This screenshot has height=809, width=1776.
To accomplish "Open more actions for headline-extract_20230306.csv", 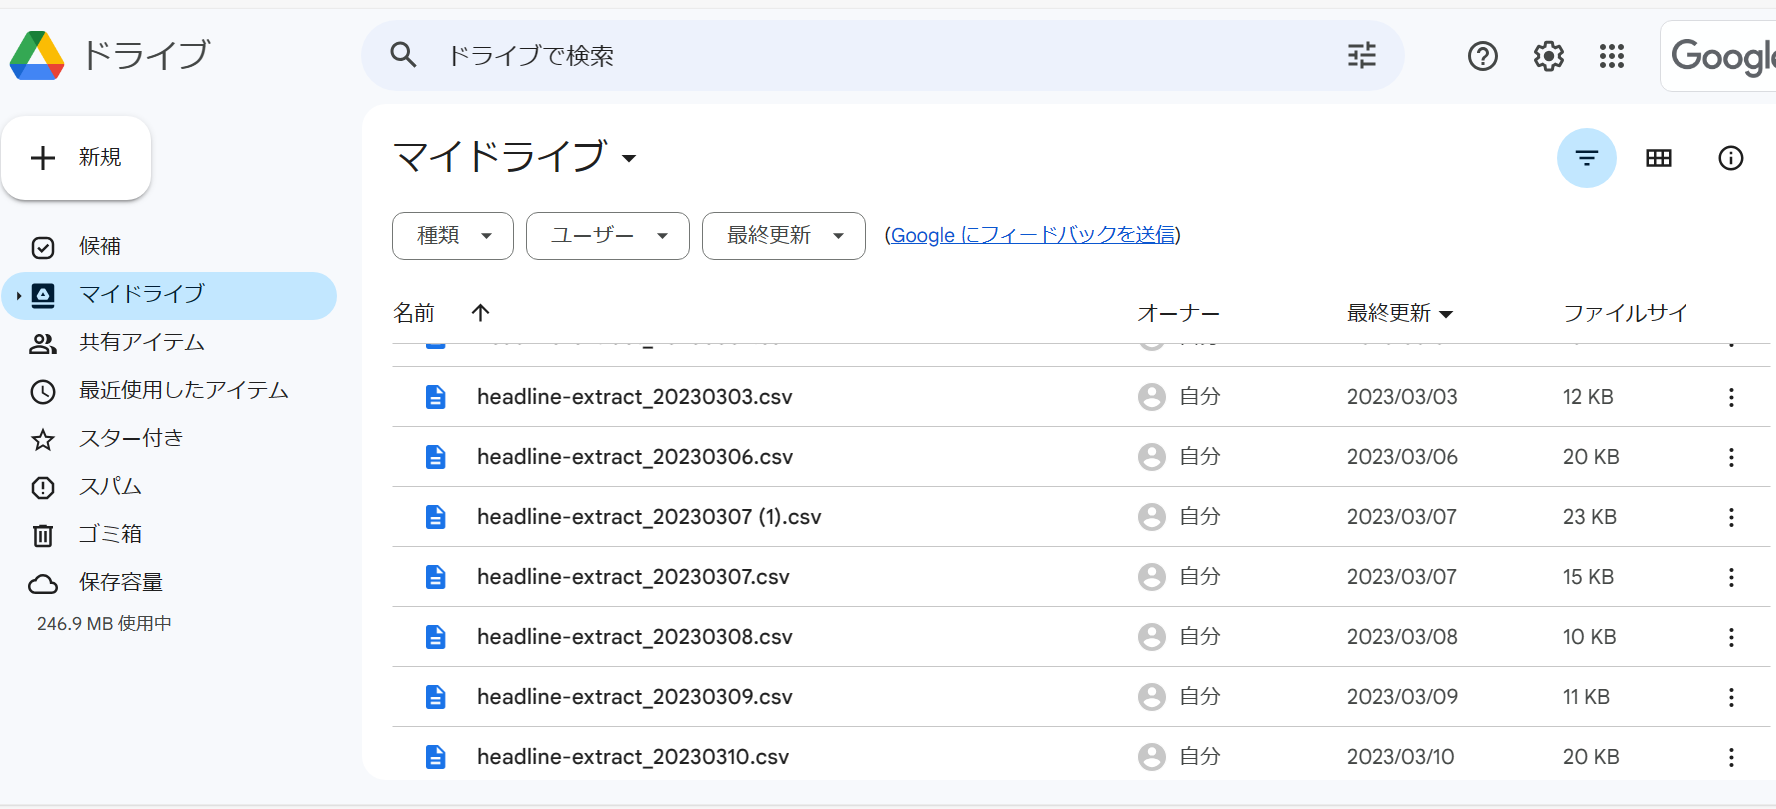I will [x=1730, y=457].
